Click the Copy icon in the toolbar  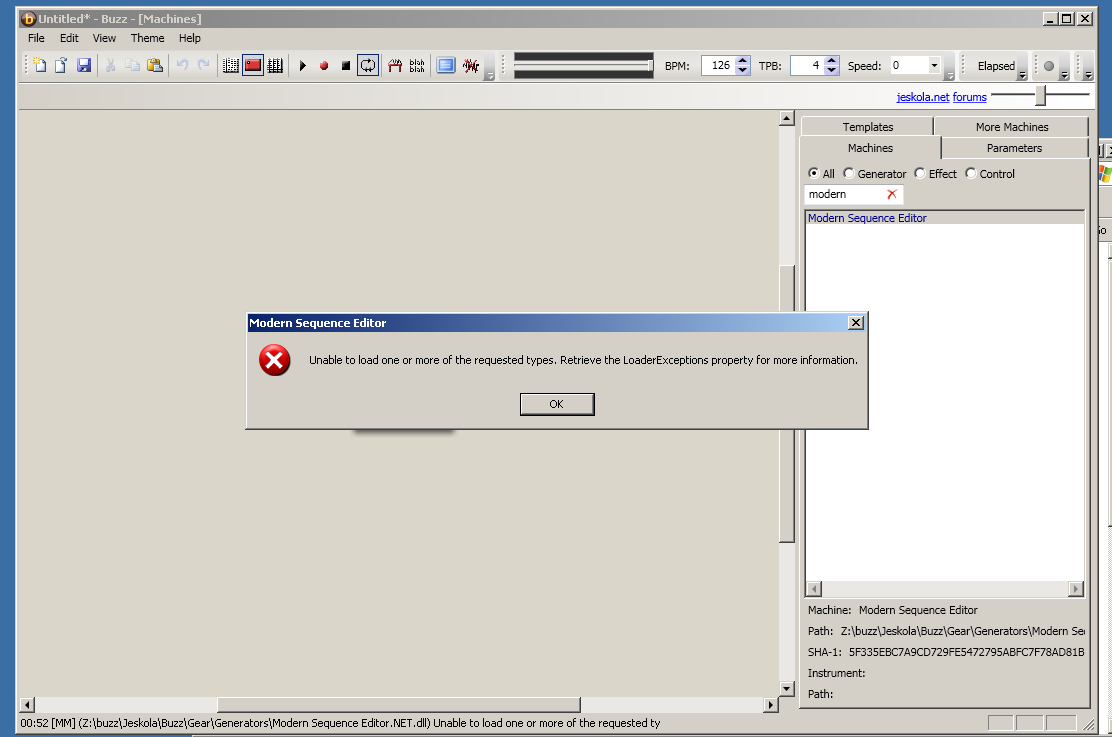[133, 66]
